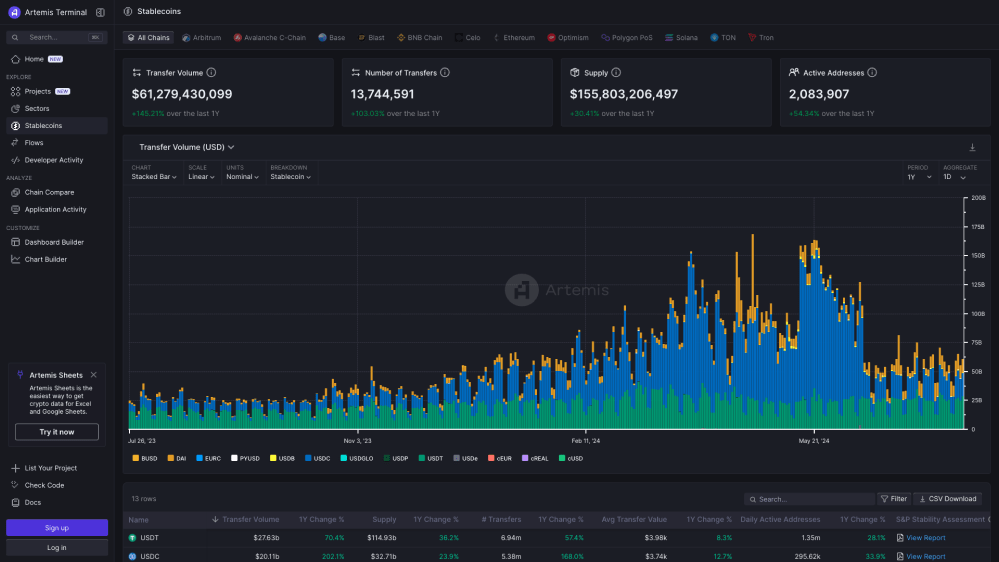Image resolution: width=999 pixels, height=562 pixels.
Task: Filter by TON chain
Action: pos(722,38)
